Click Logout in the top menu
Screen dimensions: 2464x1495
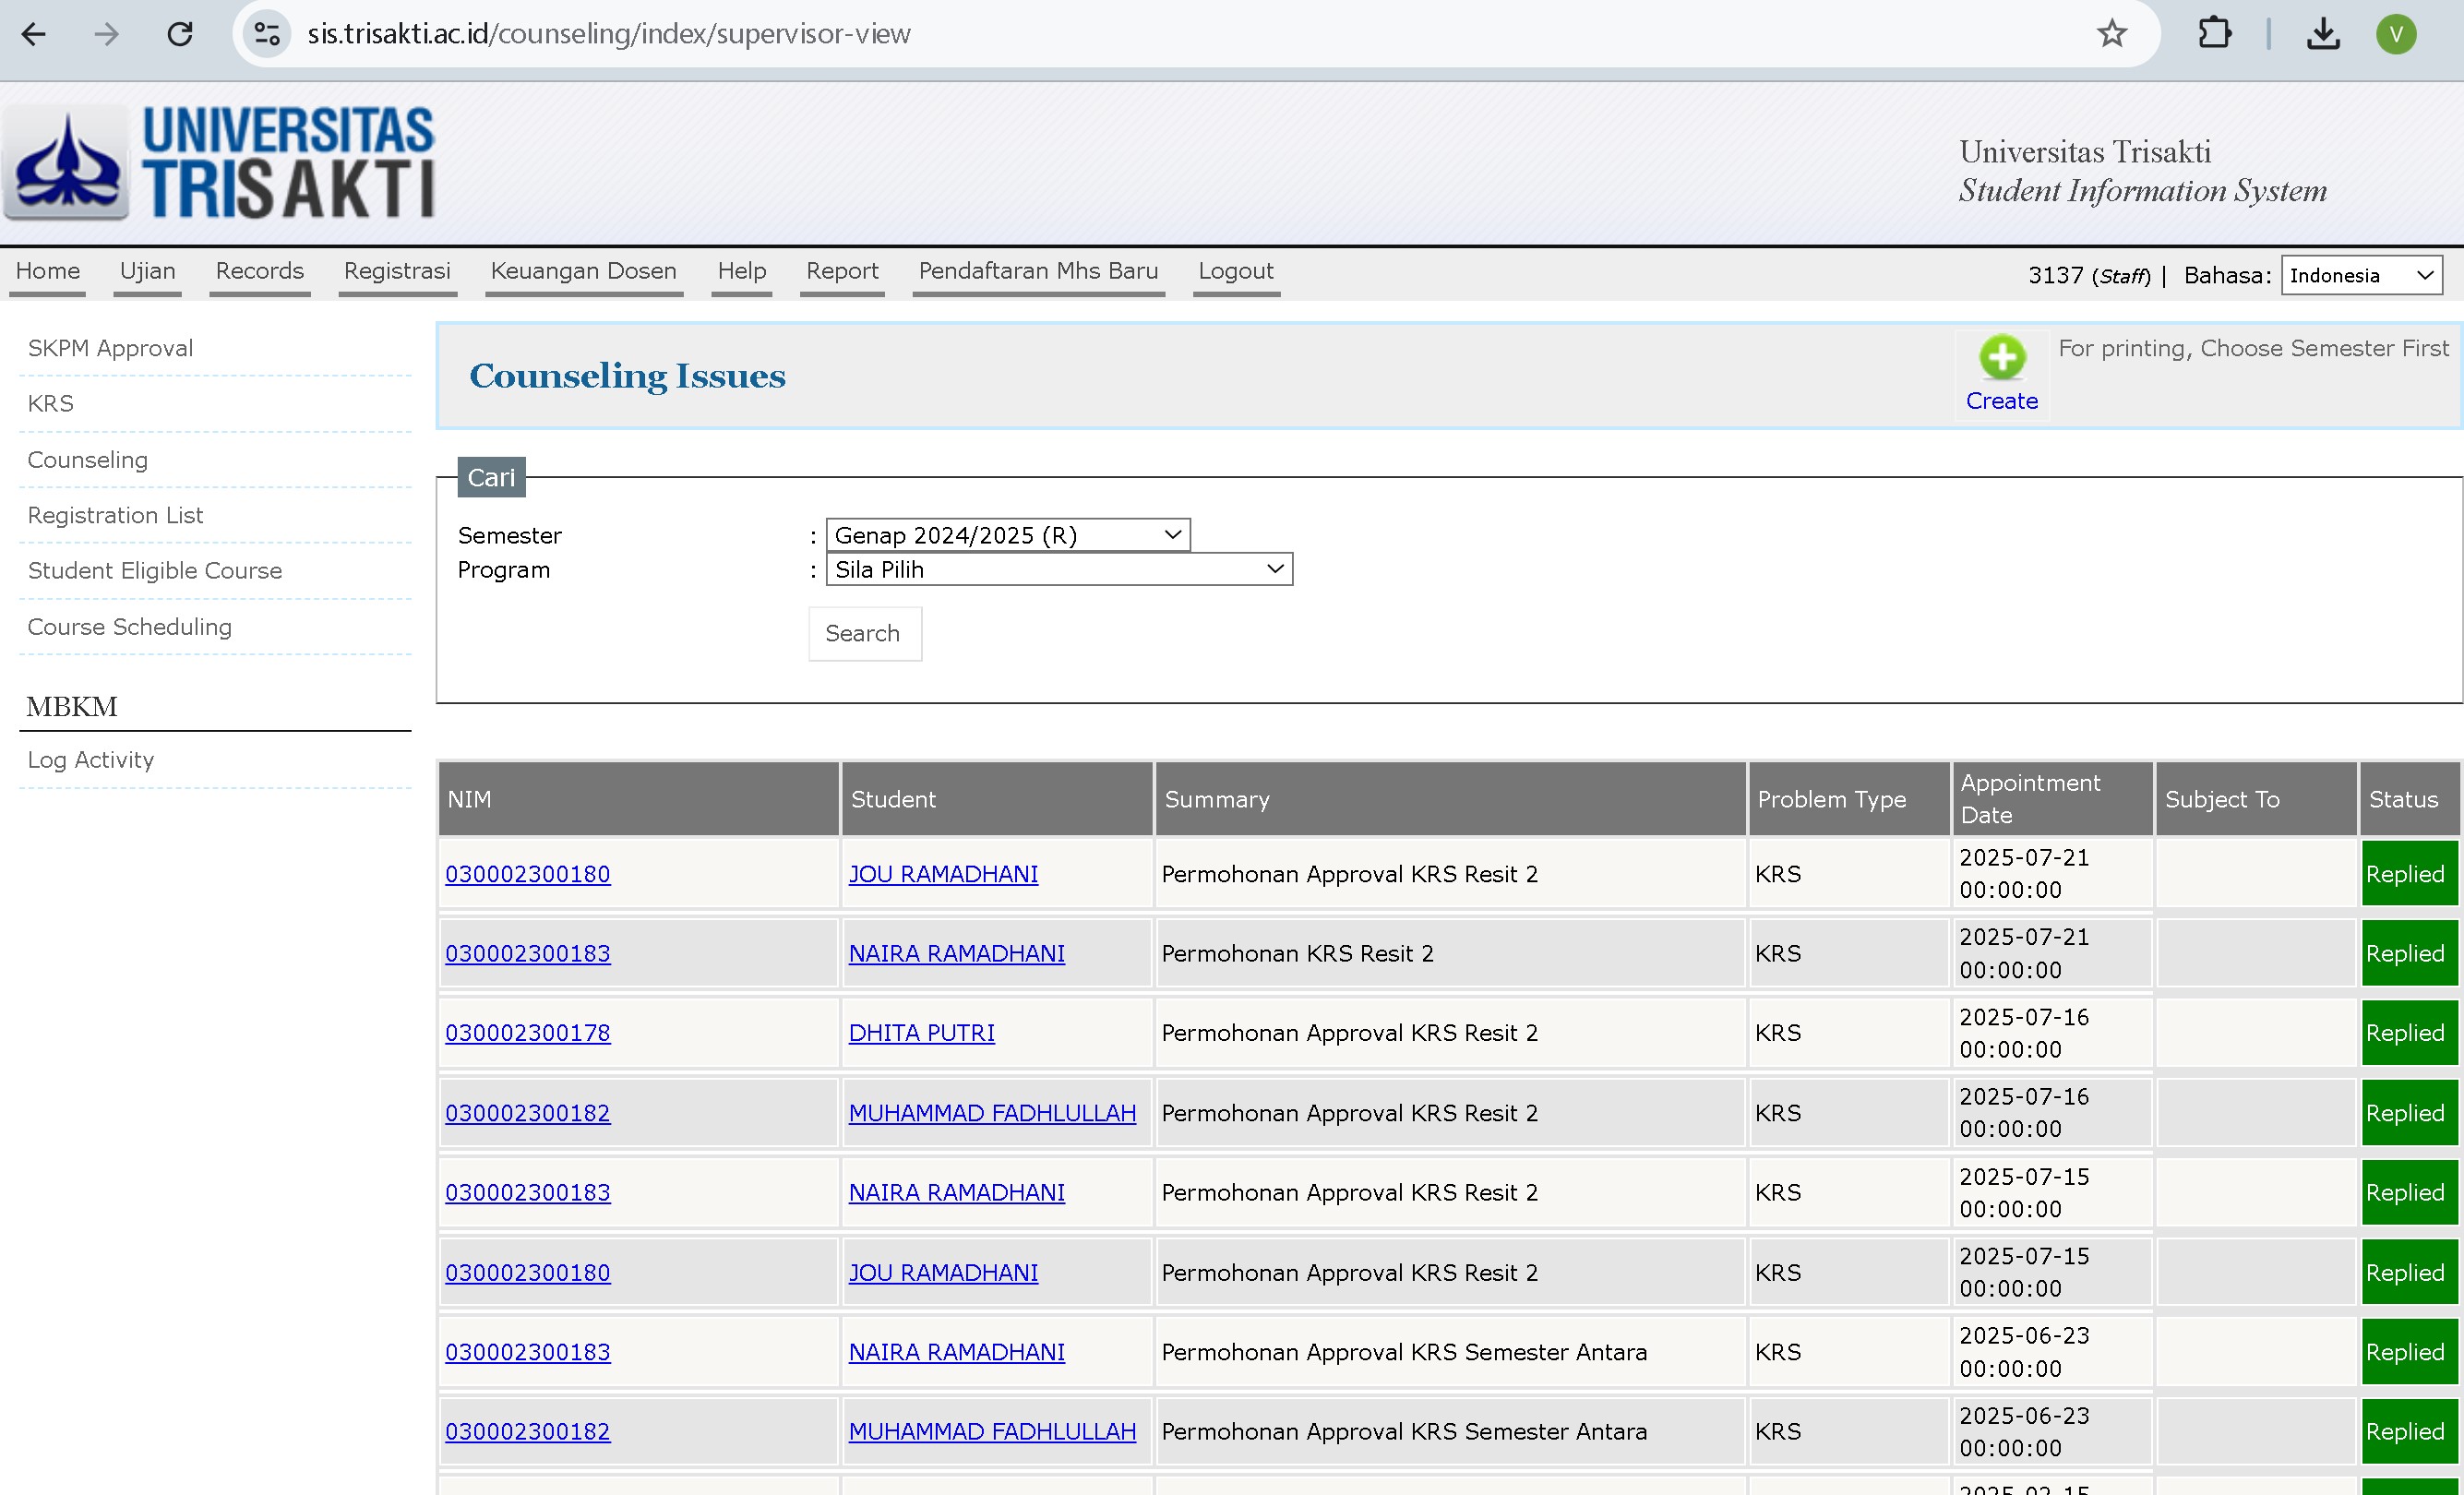(x=1236, y=271)
